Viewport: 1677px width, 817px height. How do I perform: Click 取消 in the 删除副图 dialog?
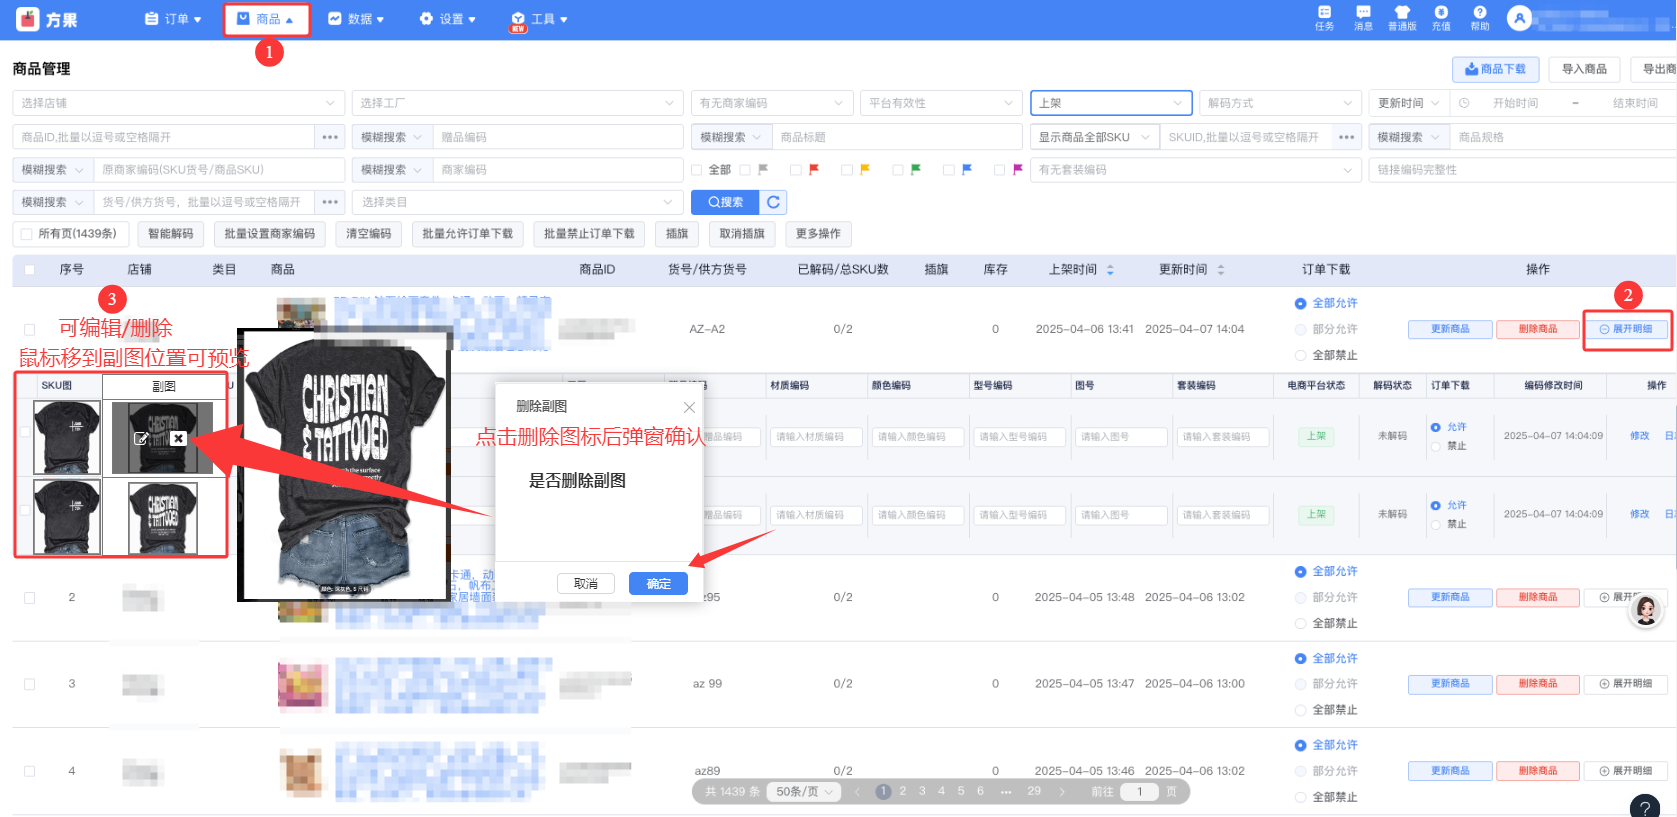(586, 584)
